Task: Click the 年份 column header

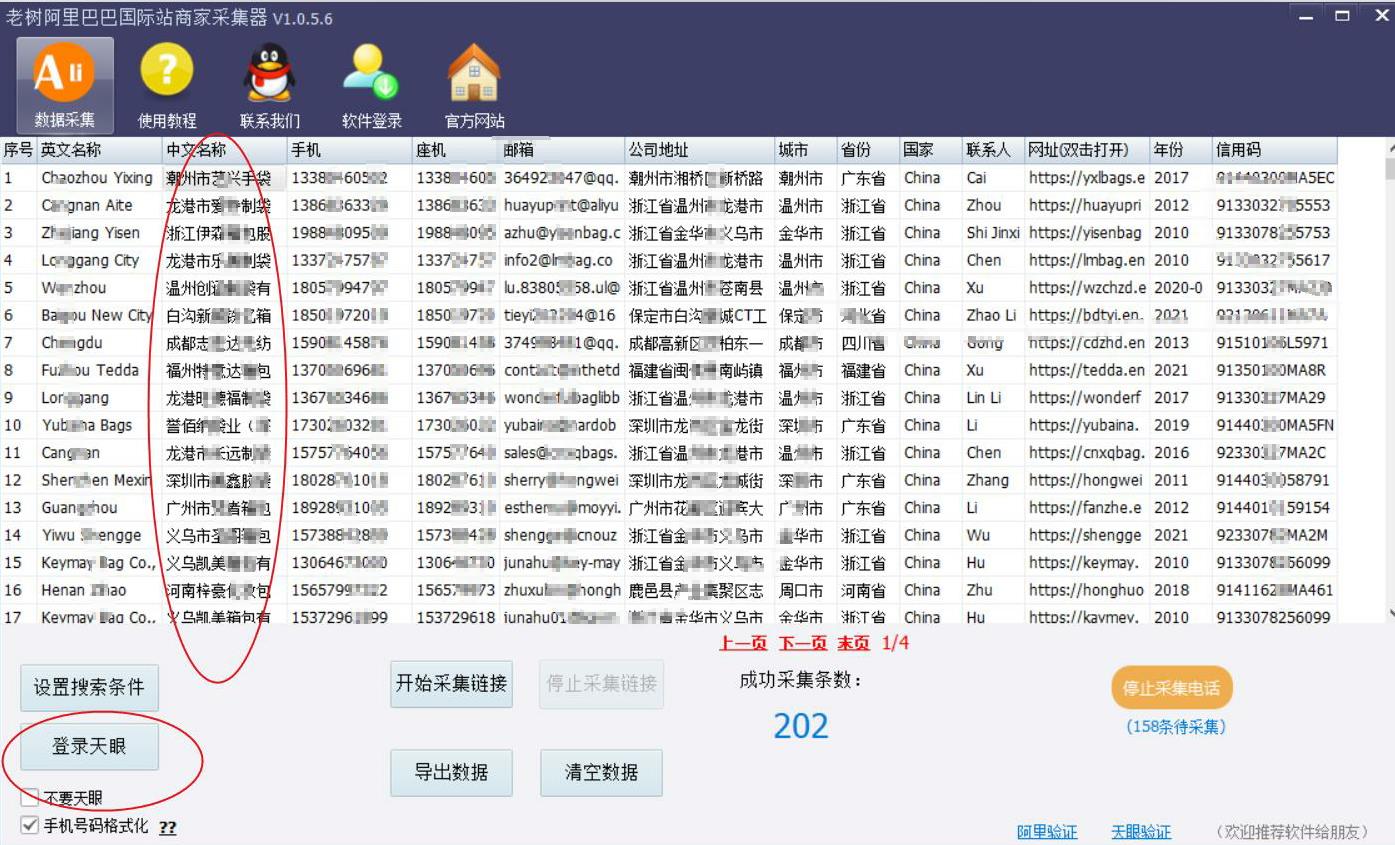Action: click(x=1181, y=150)
